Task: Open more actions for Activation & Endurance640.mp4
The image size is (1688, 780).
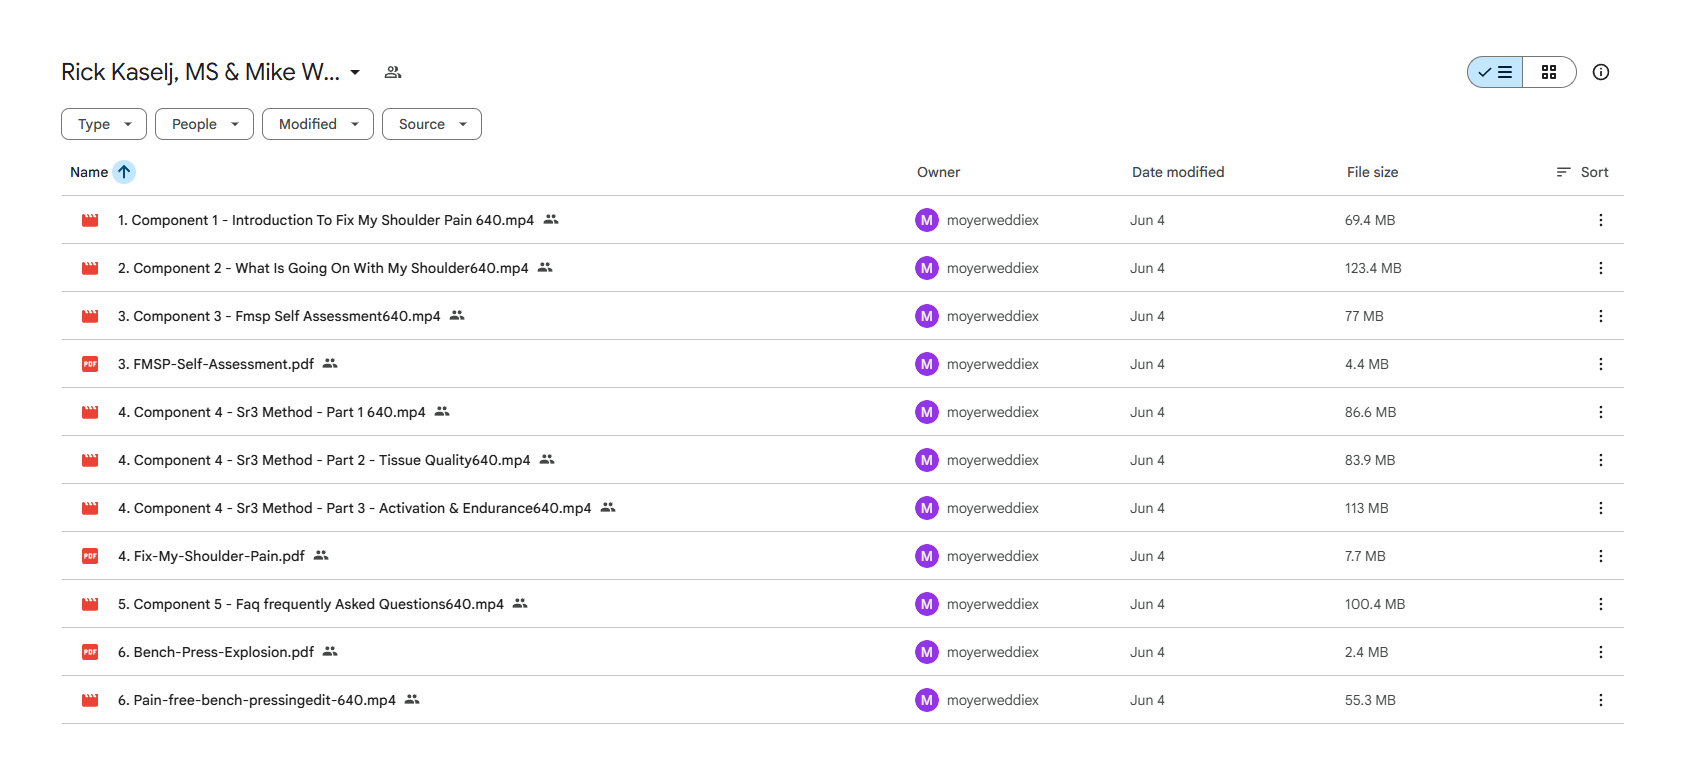Action: tap(1601, 508)
